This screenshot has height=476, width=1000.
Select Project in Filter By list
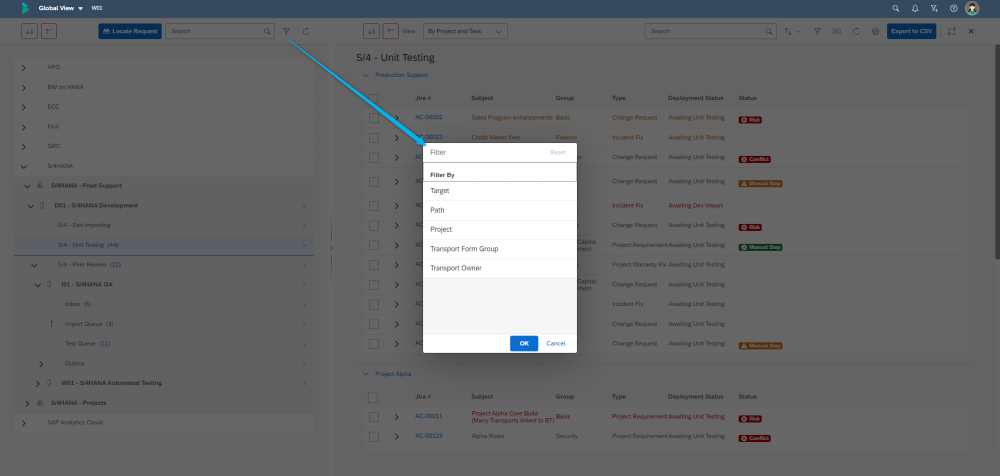(x=500, y=230)
